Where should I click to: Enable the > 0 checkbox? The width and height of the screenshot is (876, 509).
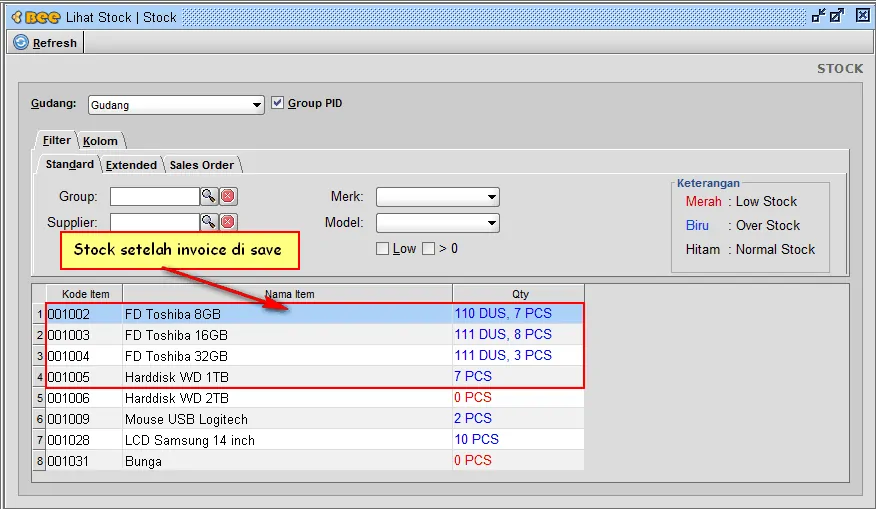(x=429, y=249)
